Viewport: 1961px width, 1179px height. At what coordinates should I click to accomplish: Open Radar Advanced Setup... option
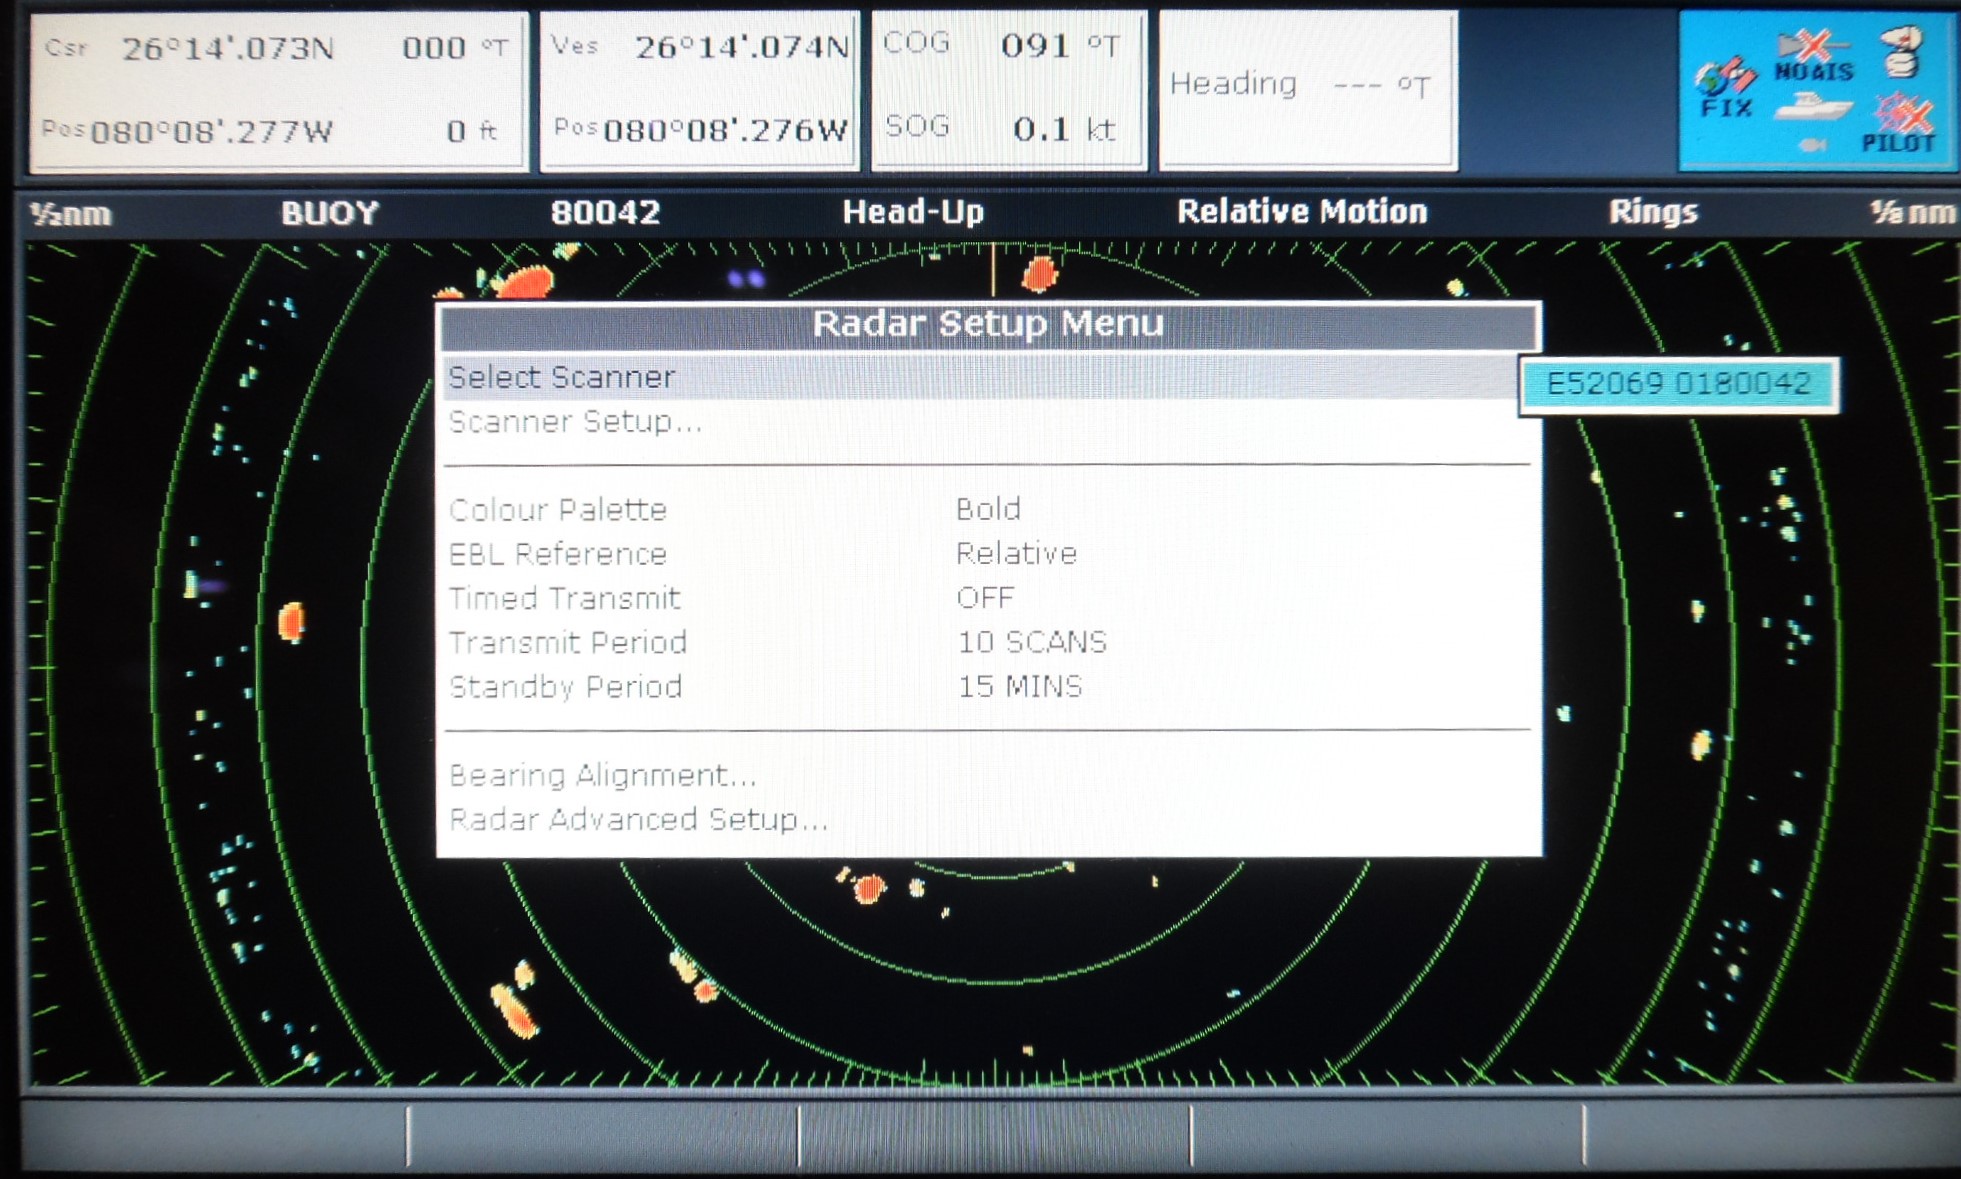pos(638,820)
